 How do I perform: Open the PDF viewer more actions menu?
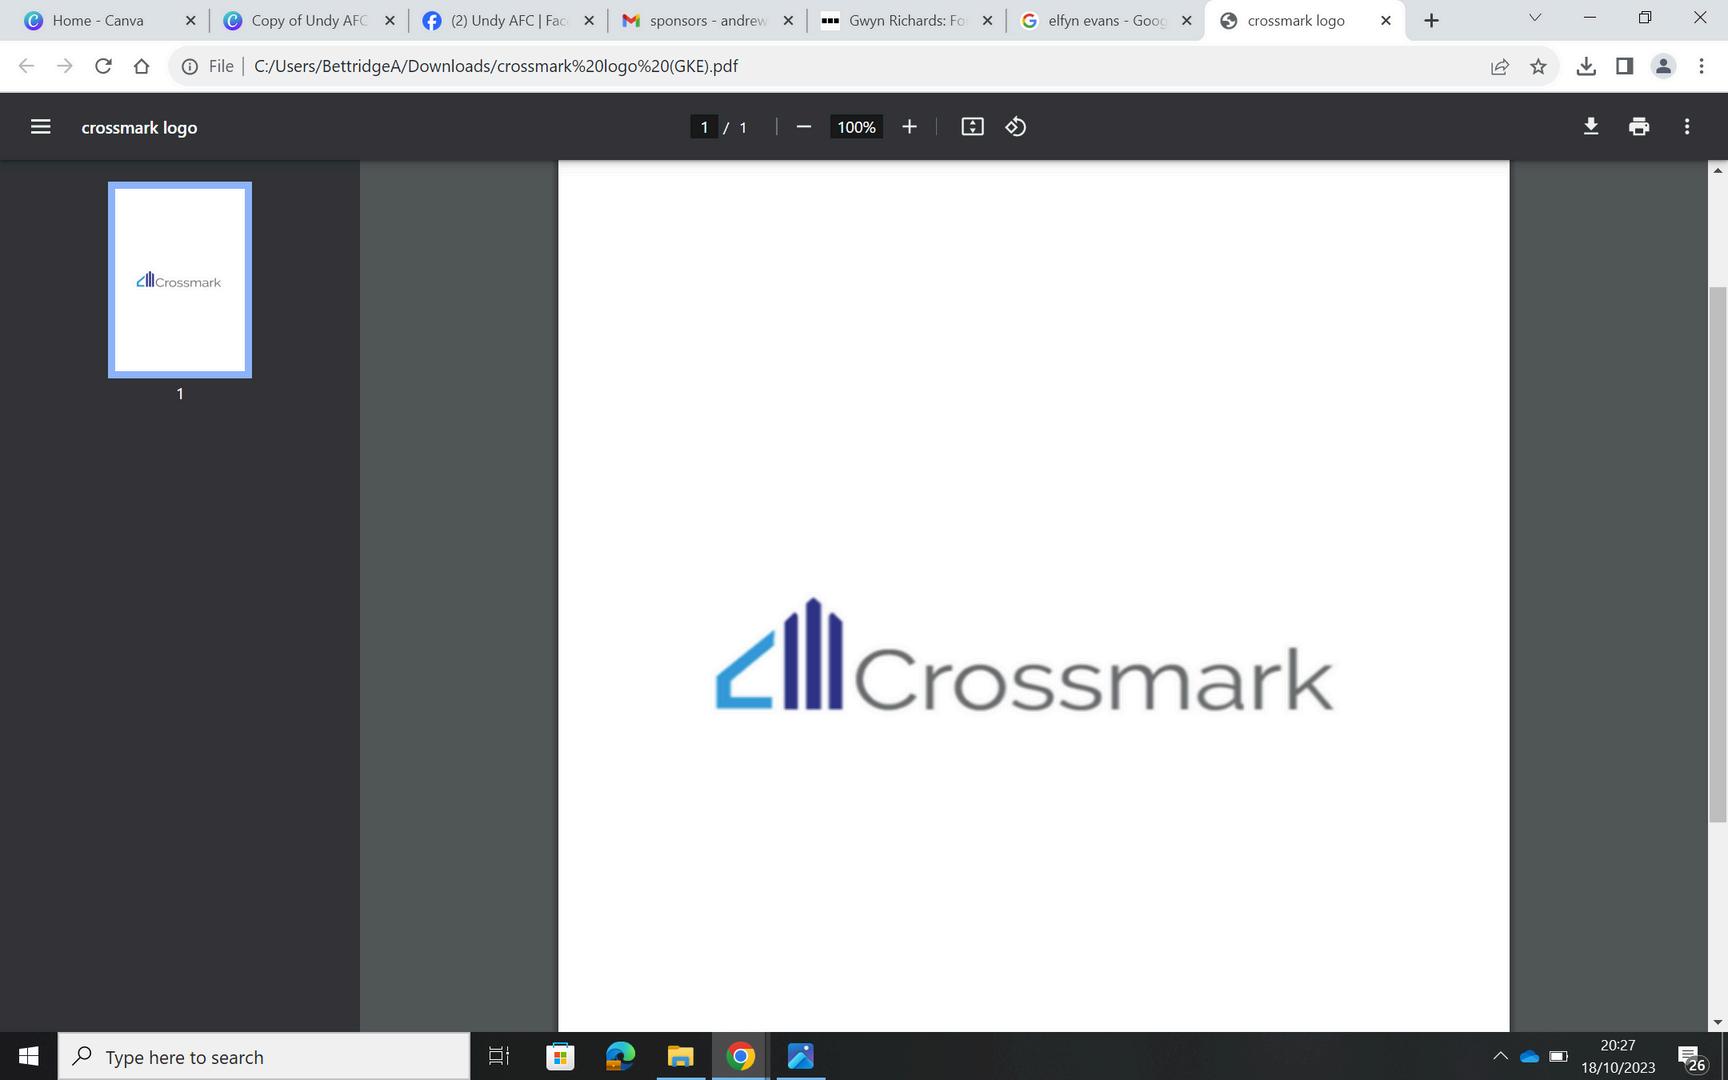click(1687, 127)
